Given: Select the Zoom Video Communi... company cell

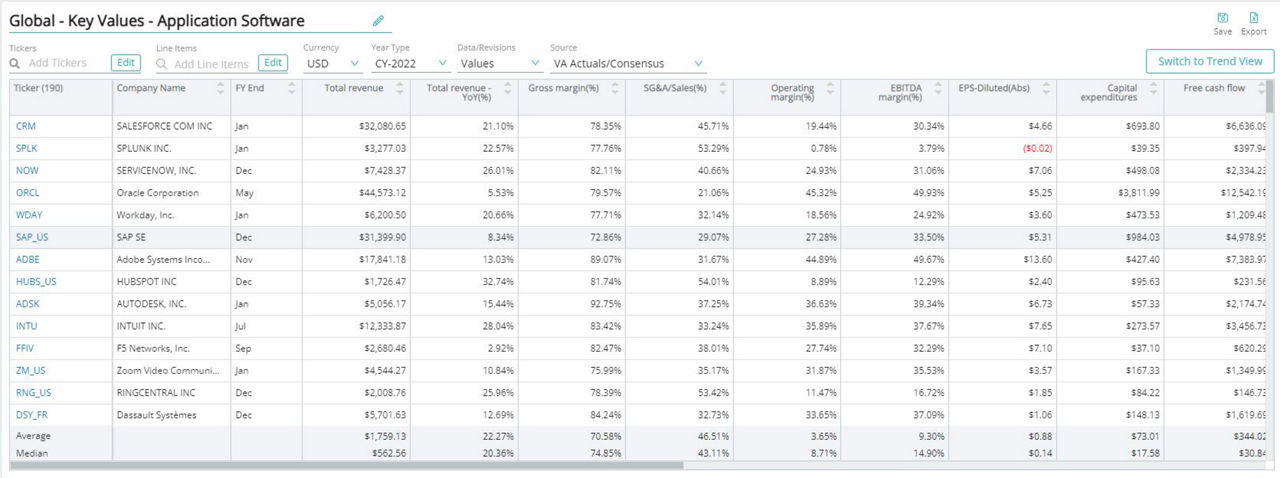Looking at the screenshot, I should [172, 370].
